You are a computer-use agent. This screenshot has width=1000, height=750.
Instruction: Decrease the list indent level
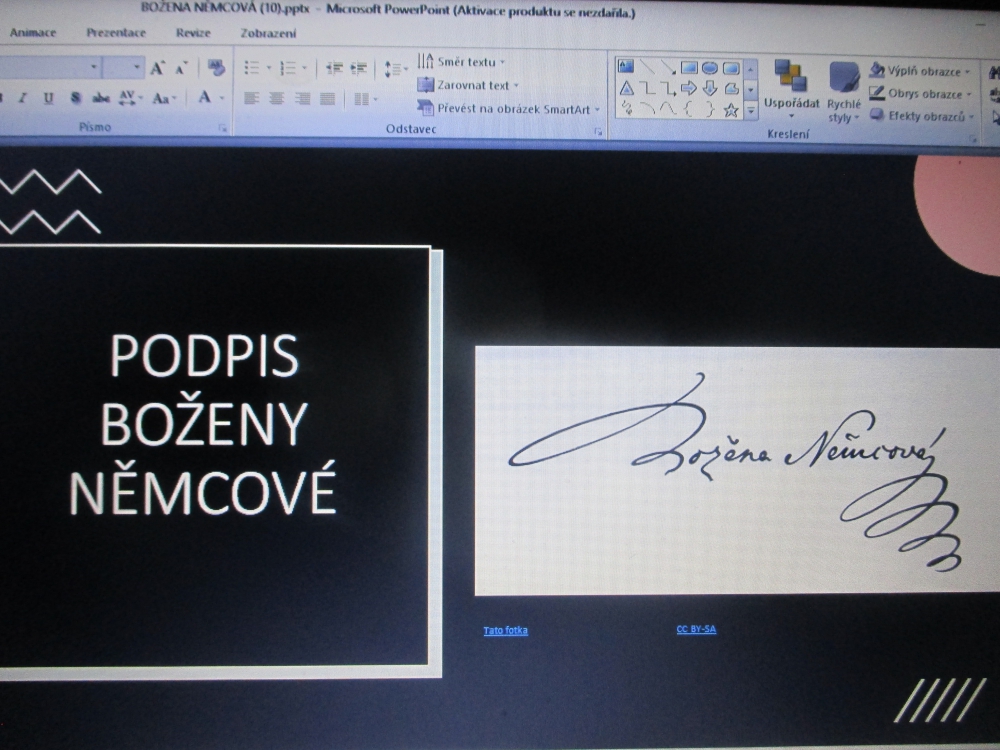(334, 68)
